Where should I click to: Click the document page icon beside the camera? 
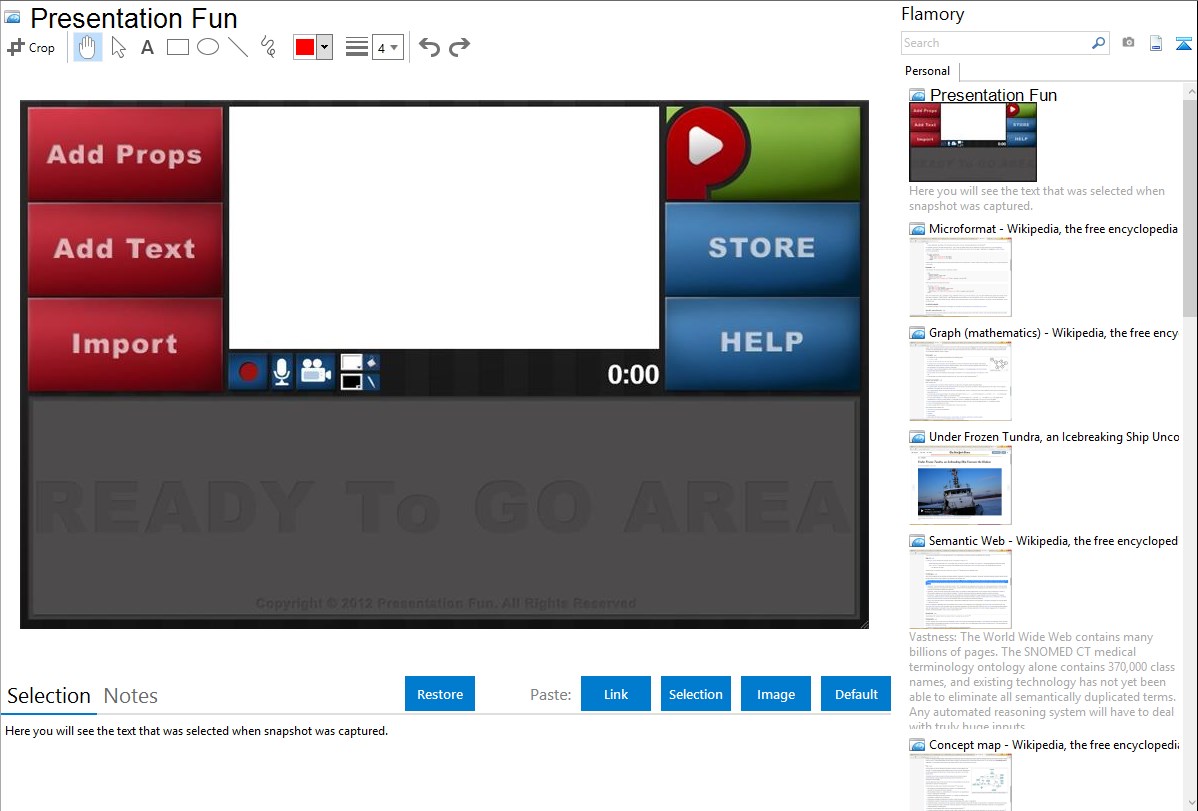[1156, 44]
